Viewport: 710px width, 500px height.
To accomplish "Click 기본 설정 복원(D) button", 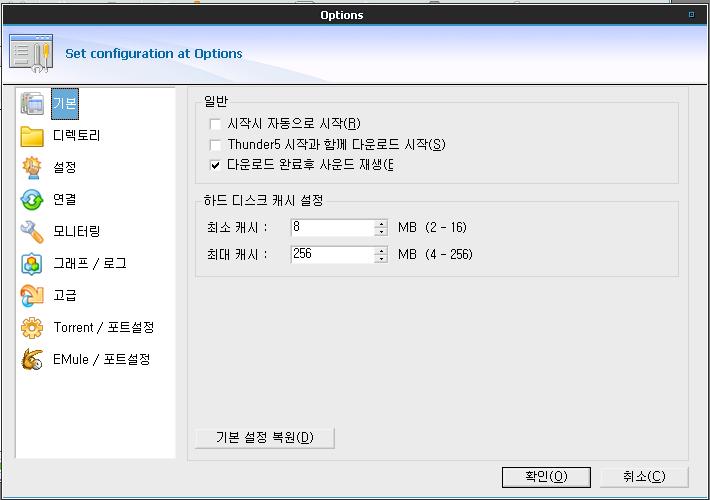I will pos(264,438).
